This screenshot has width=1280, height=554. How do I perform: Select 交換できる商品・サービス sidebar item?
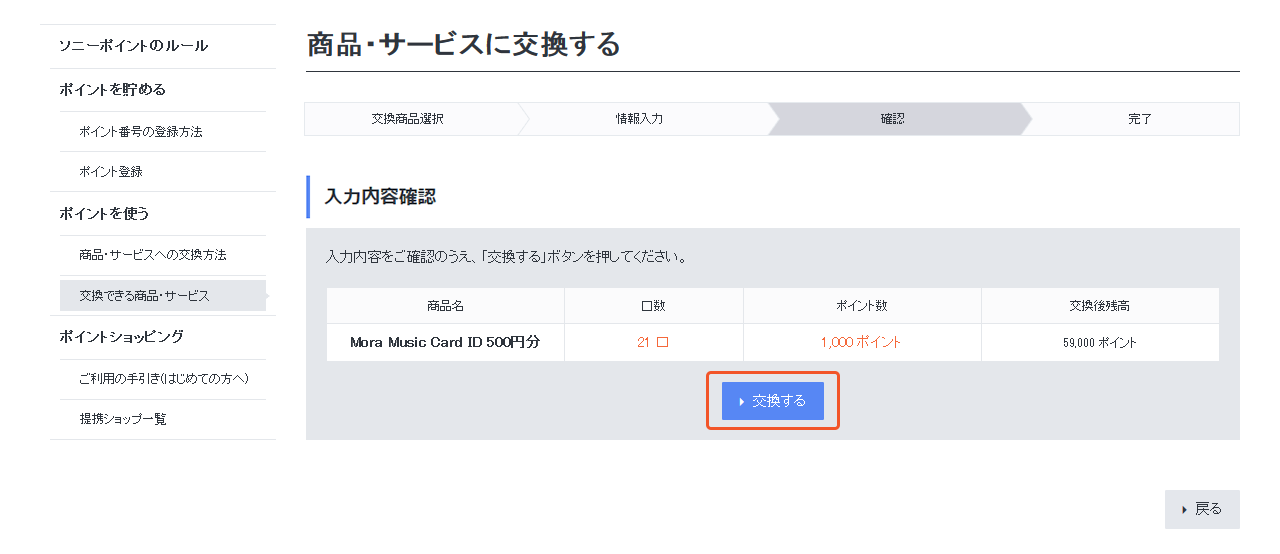145,296
